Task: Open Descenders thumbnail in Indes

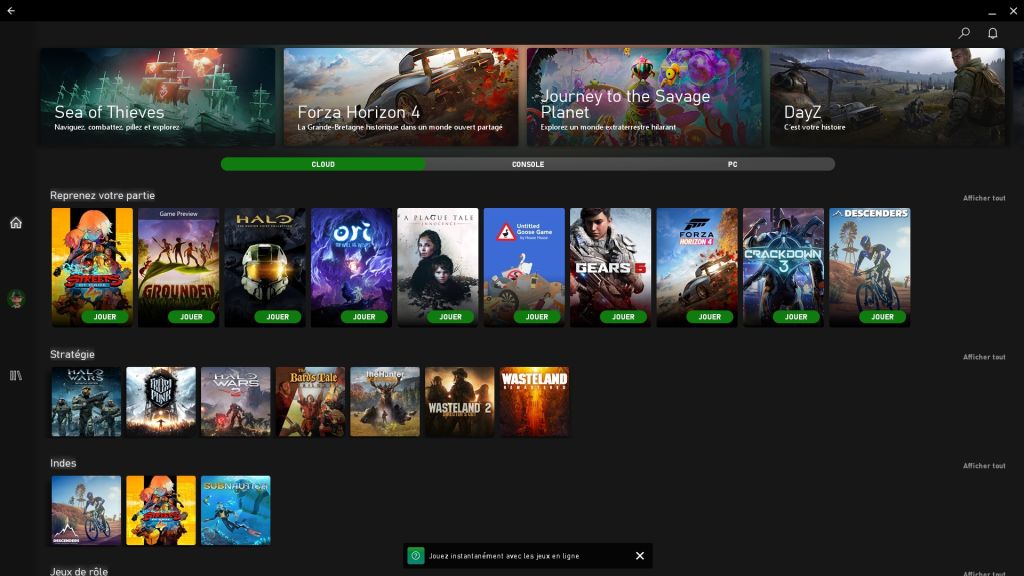Action: coord(86,510)
